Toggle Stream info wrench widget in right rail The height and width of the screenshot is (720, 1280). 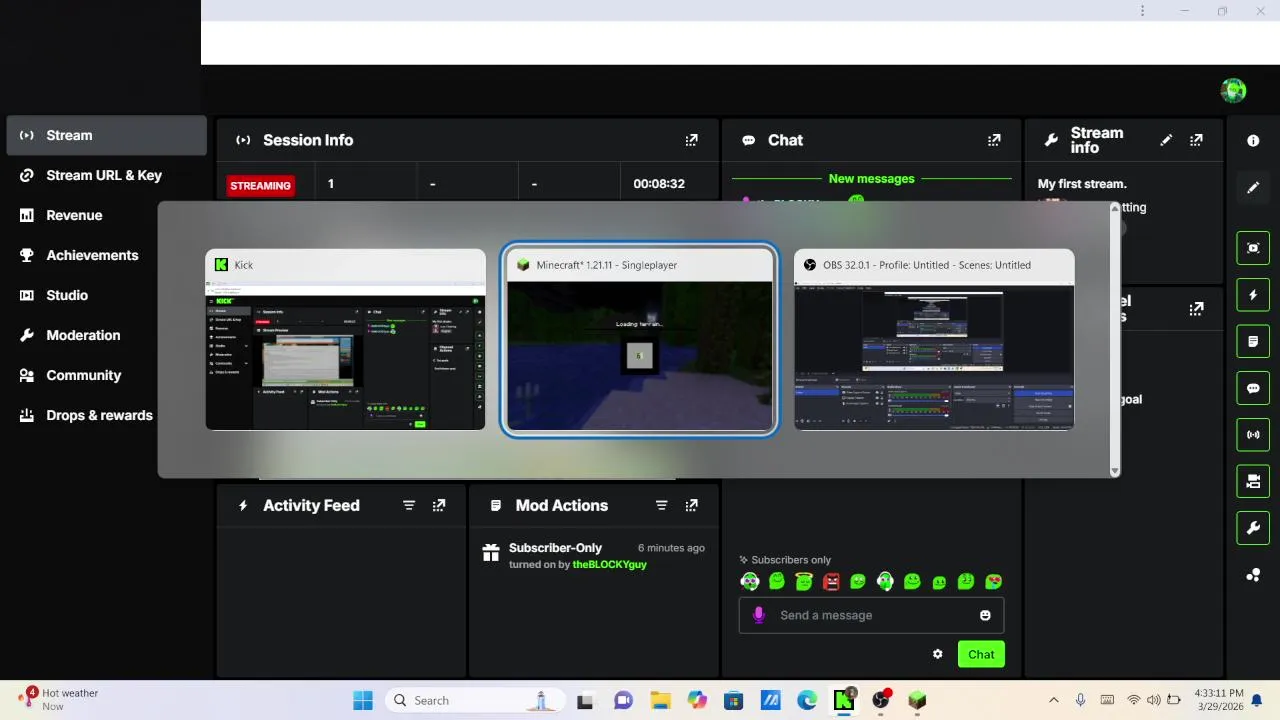click(1253, 528)
